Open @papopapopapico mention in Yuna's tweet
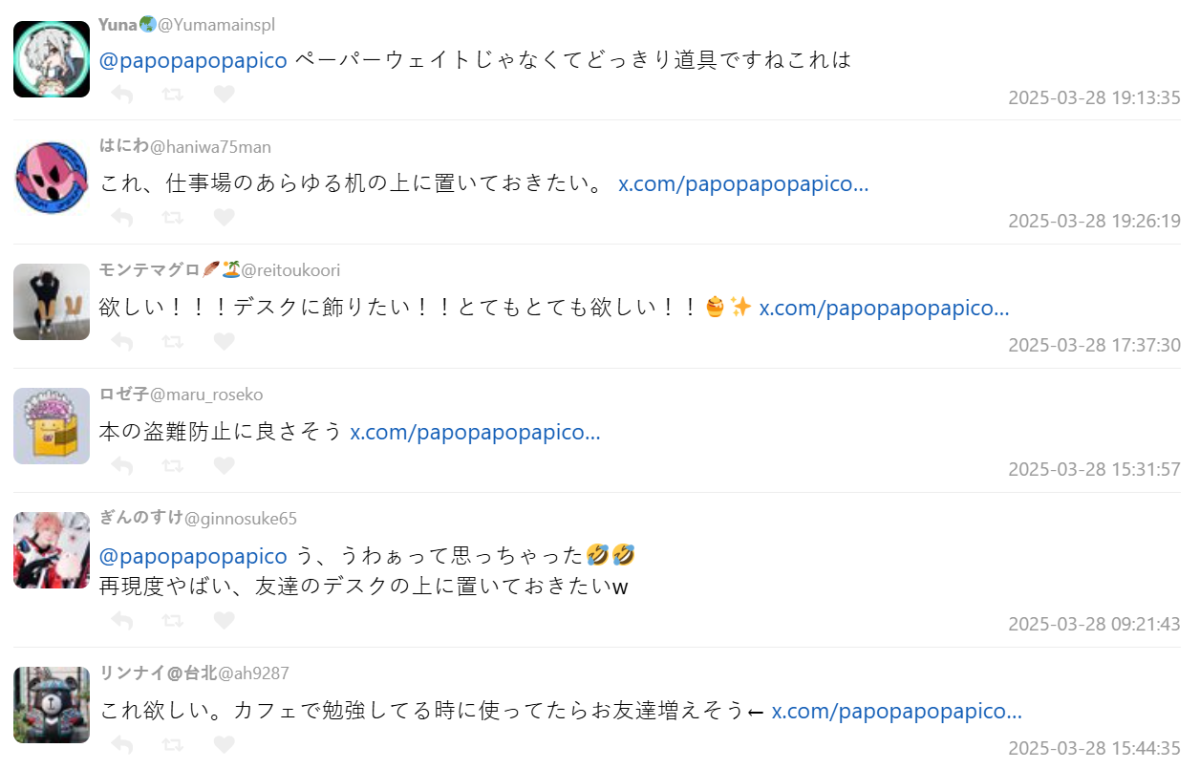 click(x=193, y=60)
